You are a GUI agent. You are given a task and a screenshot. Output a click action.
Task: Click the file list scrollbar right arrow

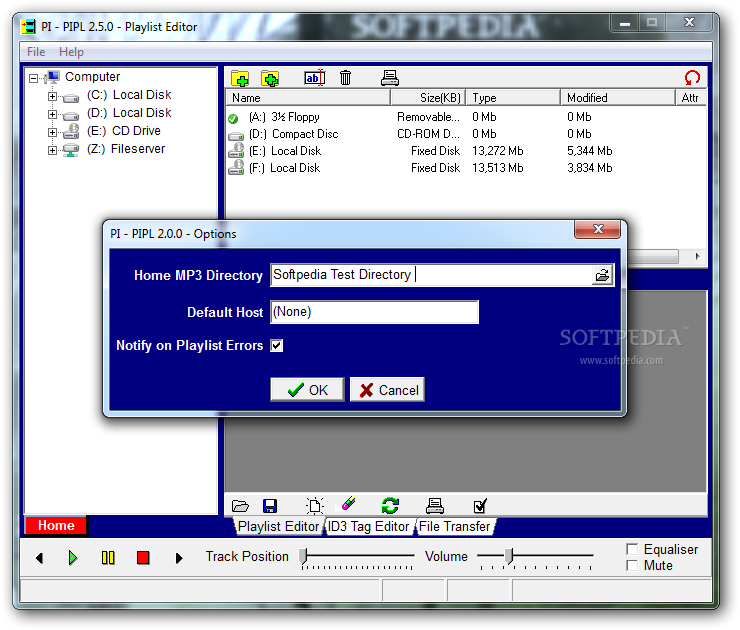[697, 256]
